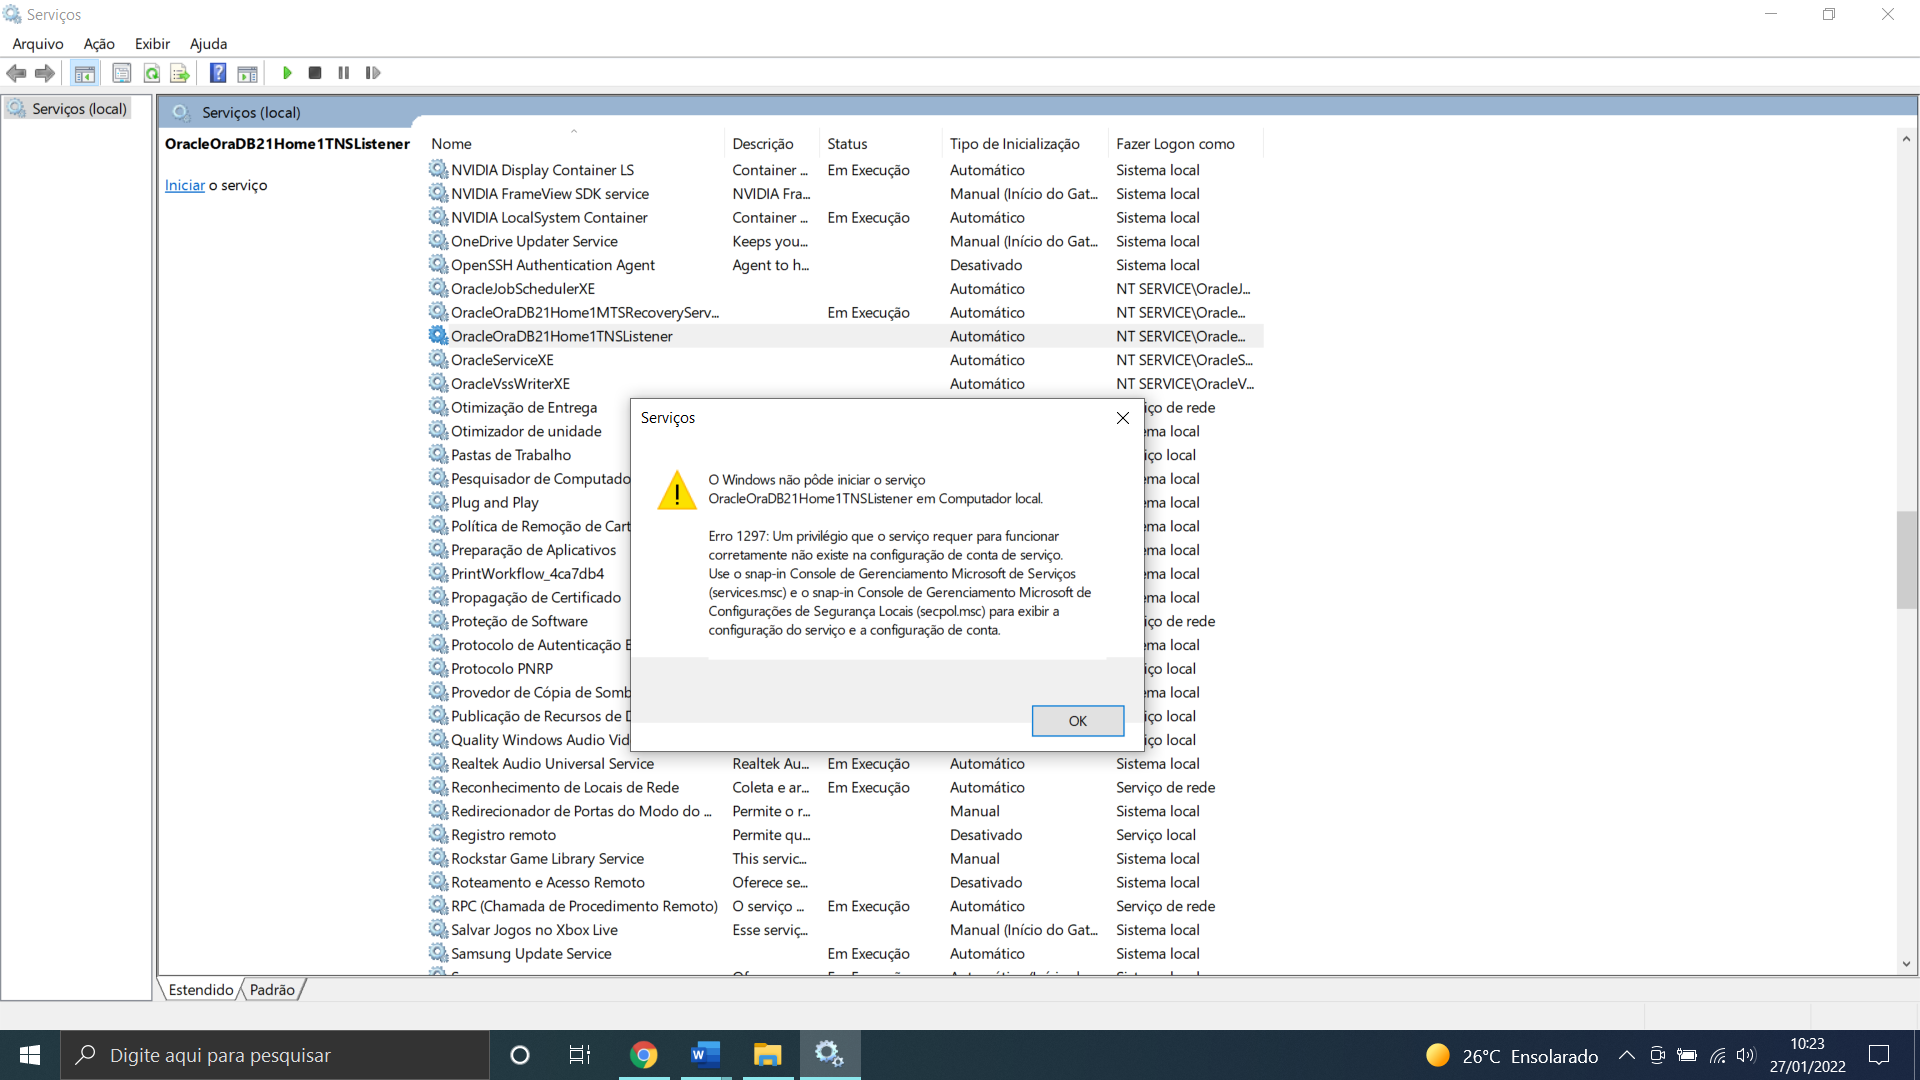Click the Services app taskbar icon

tap(829, 1055)
